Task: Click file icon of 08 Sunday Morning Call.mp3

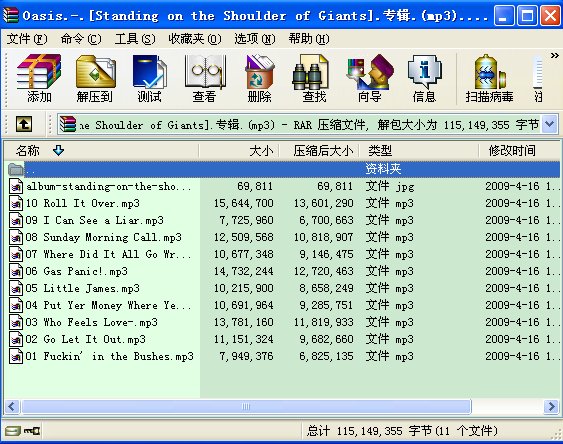Action: [x=16, y=238]
